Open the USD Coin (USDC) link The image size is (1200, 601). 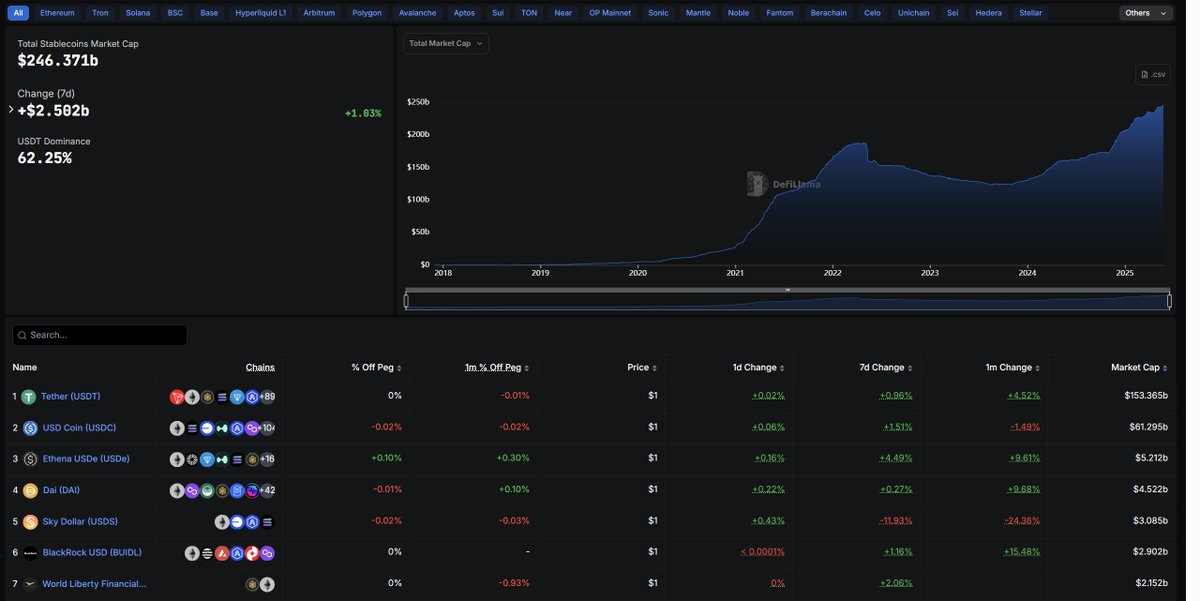[x=79, y=428]
